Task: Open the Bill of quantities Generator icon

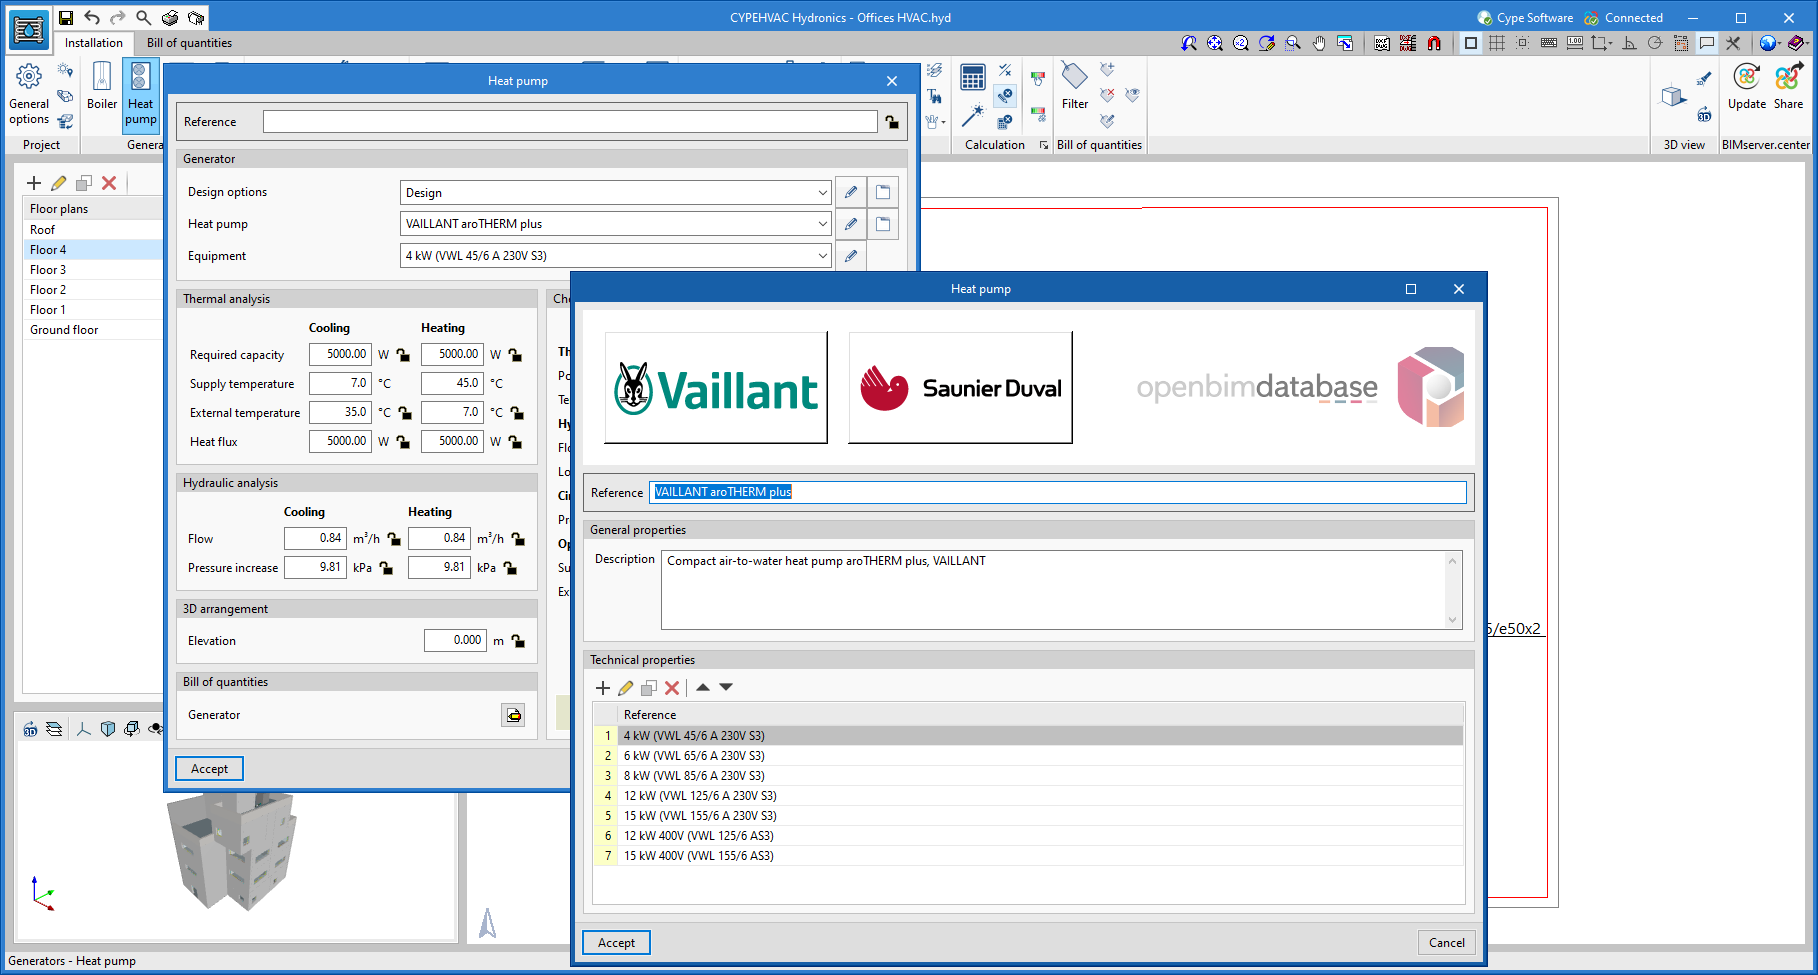Action: click(x=513, y=715)
